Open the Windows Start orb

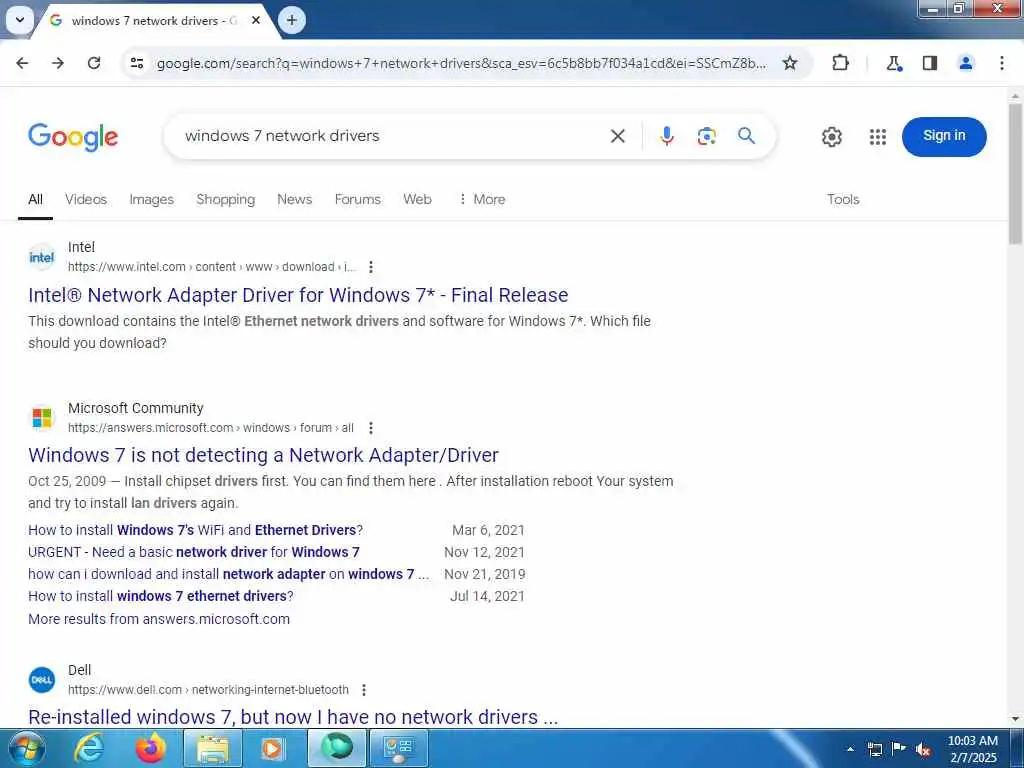click(x=25, y=748)
